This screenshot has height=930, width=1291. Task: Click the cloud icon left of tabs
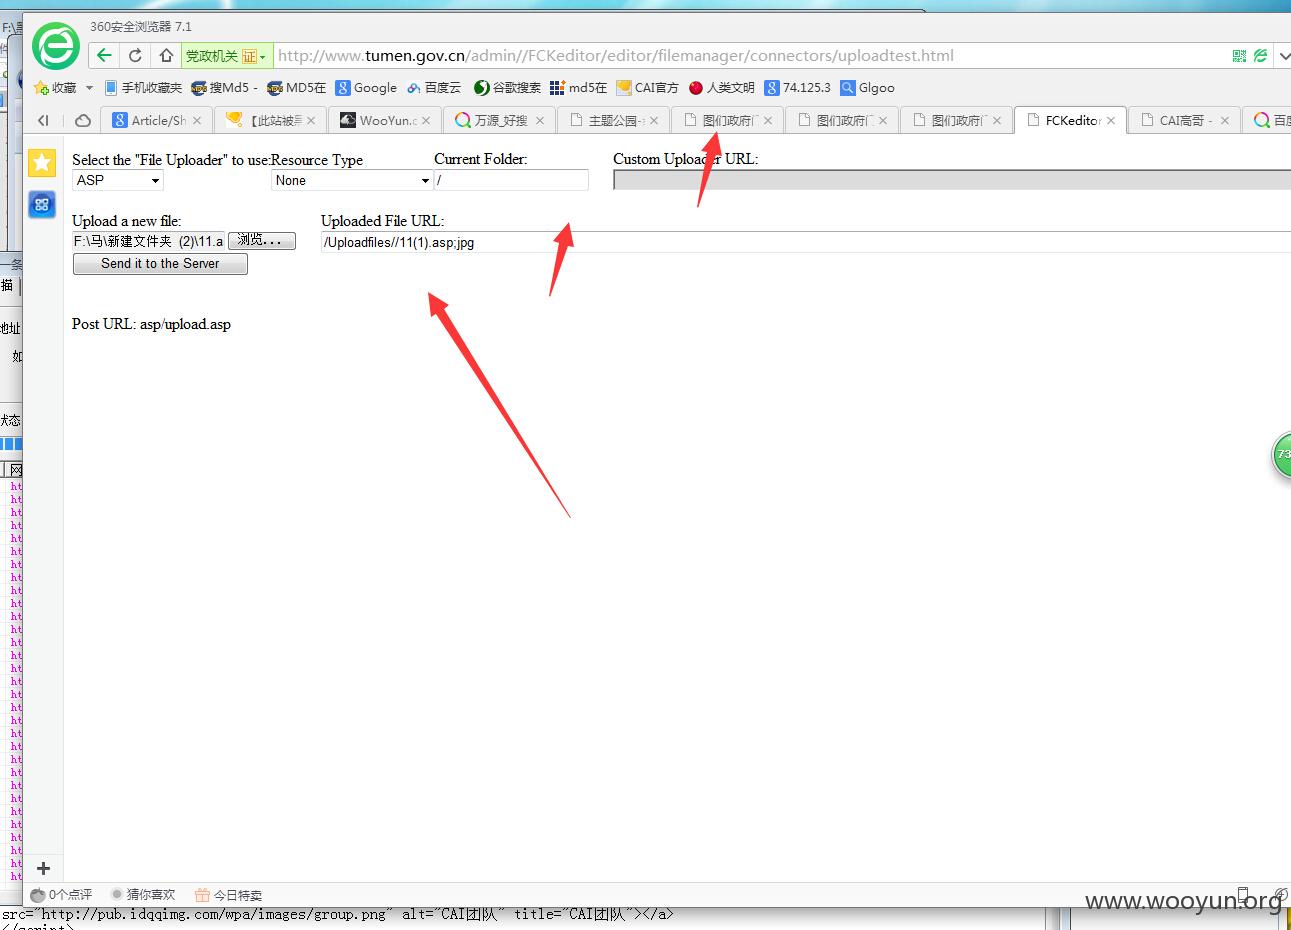point(83,120)
